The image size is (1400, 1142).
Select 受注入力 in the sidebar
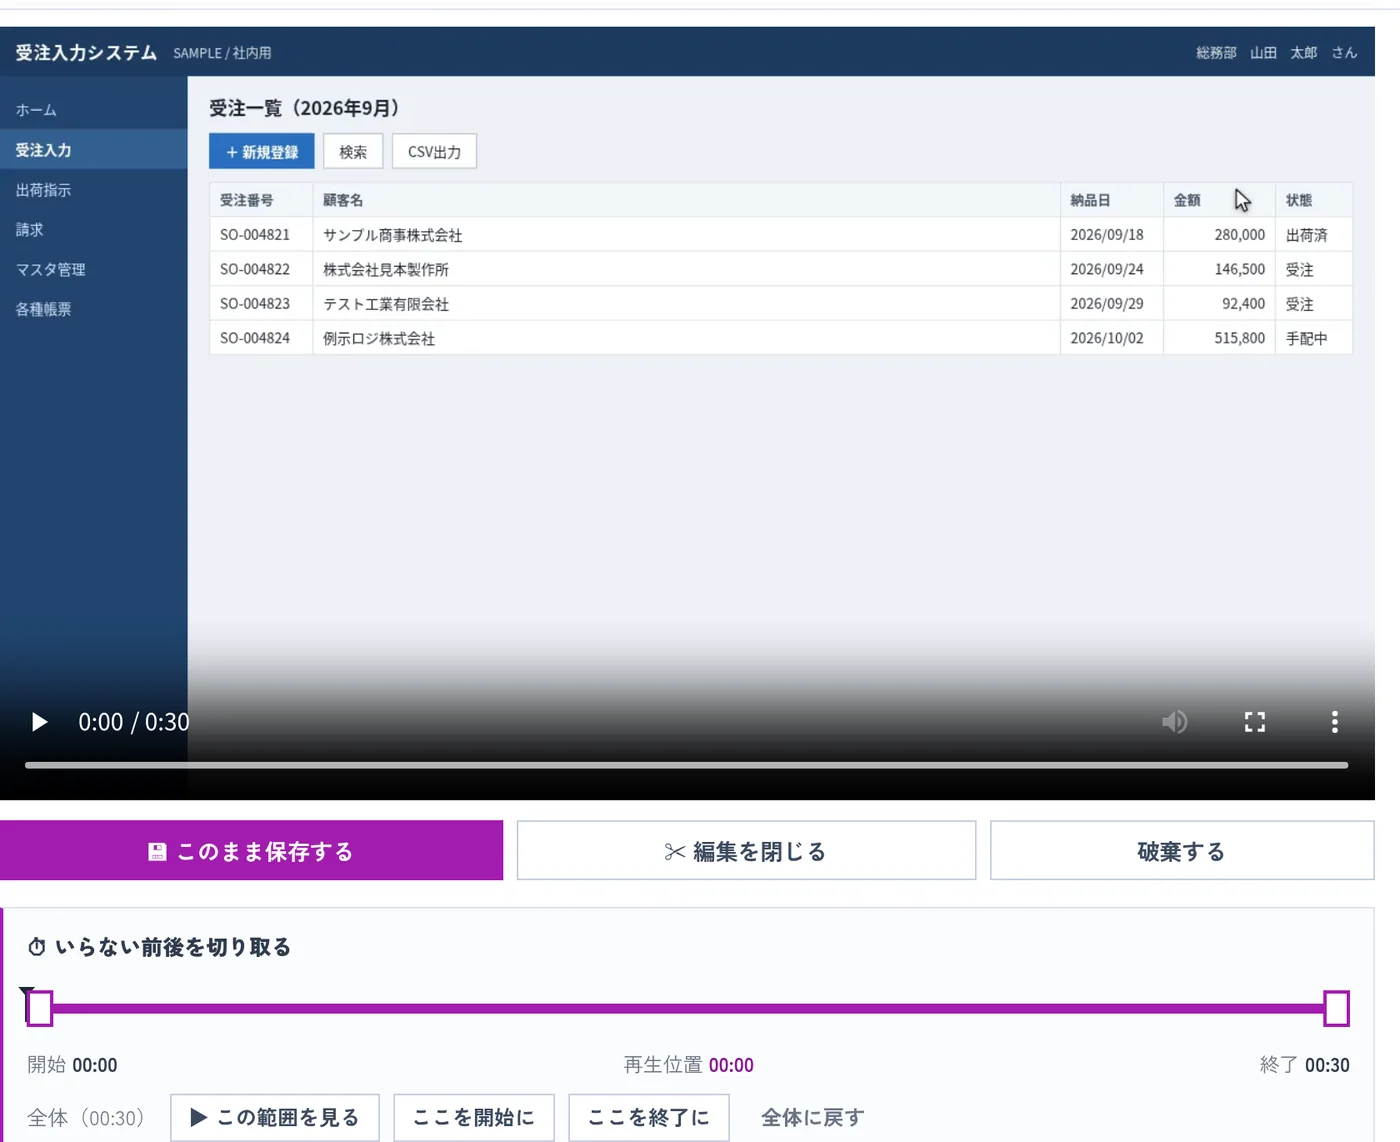pos(94,150)
